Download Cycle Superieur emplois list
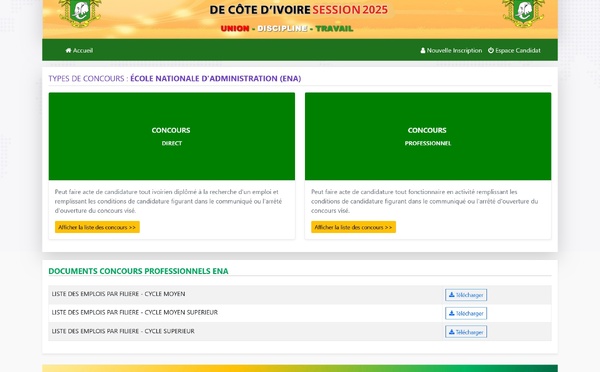 466,332
